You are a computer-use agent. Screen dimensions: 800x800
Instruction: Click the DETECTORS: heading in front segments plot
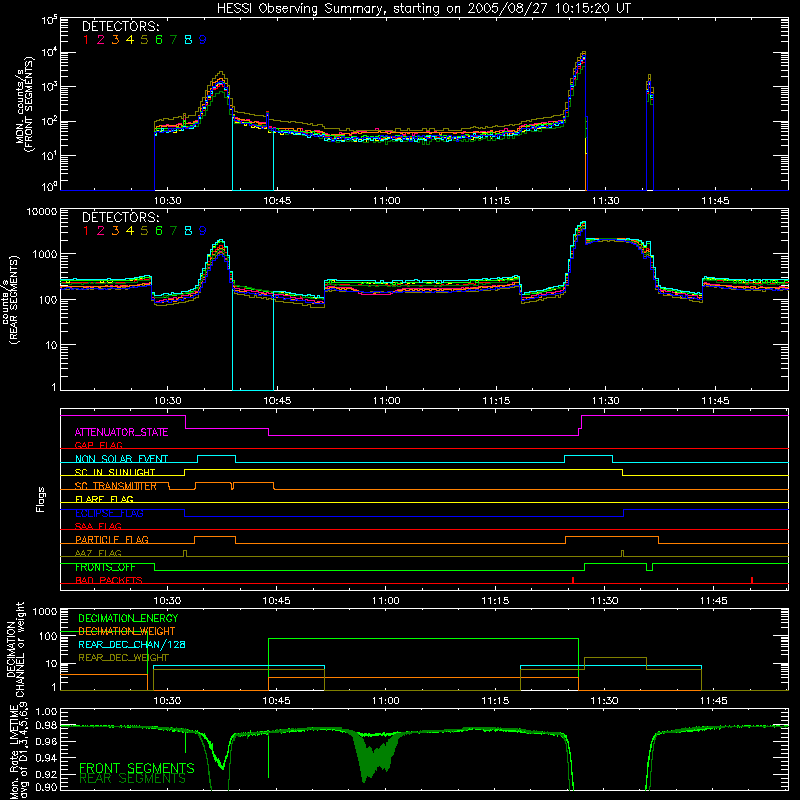121,26
